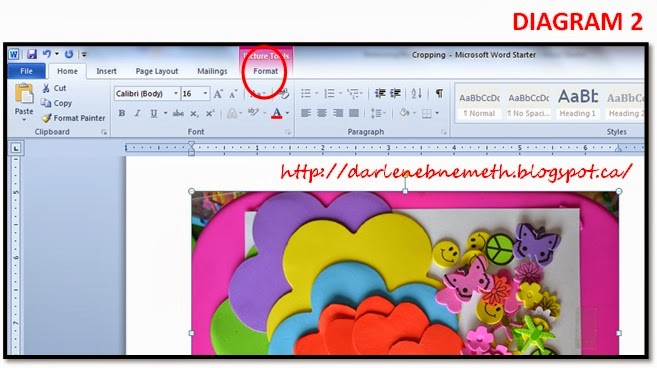Toggle Underline formatting
This screenshot has height=368, width=657.
[x=154, y=113]
